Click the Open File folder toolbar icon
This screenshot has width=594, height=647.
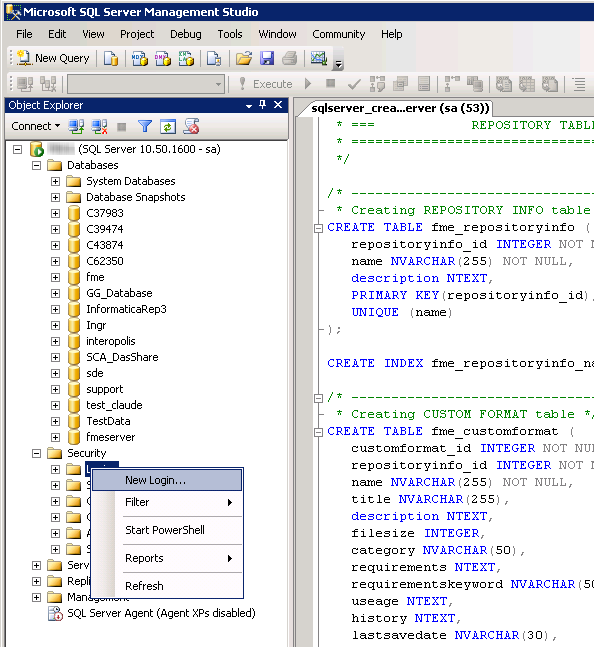tap(244, 58)
